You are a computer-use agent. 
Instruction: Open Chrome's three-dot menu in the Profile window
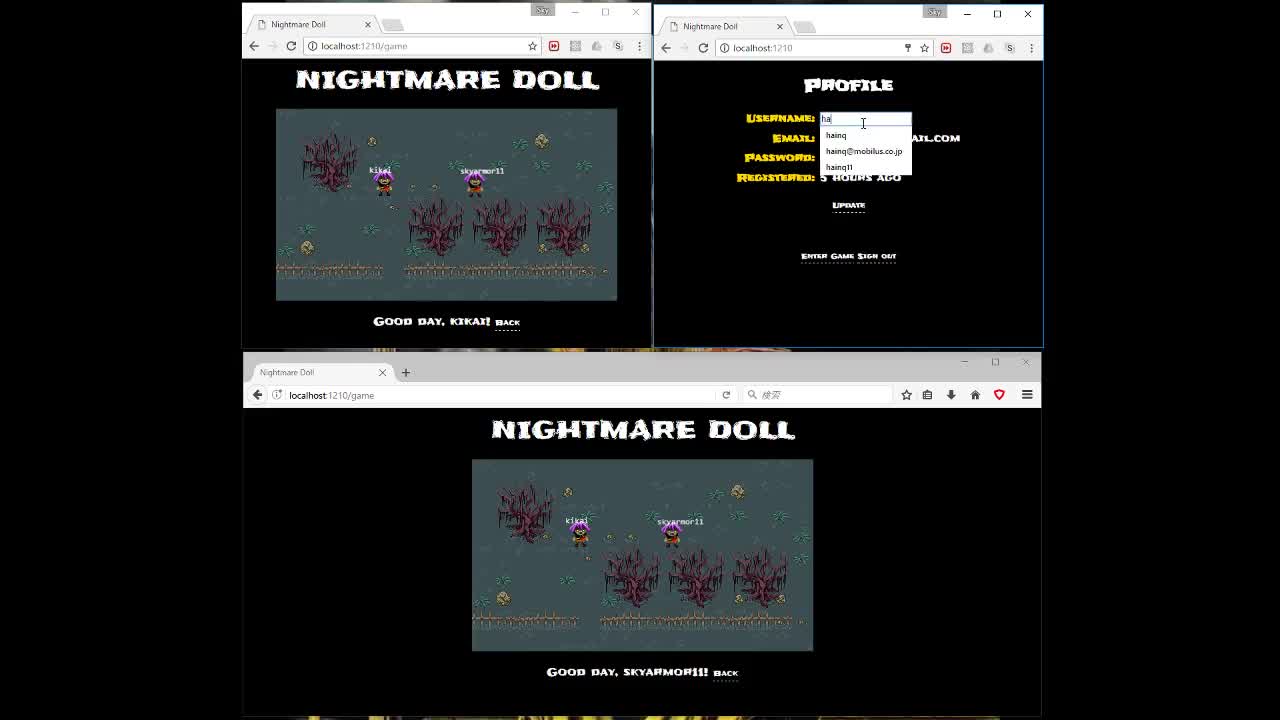(x=1032, y=47)
